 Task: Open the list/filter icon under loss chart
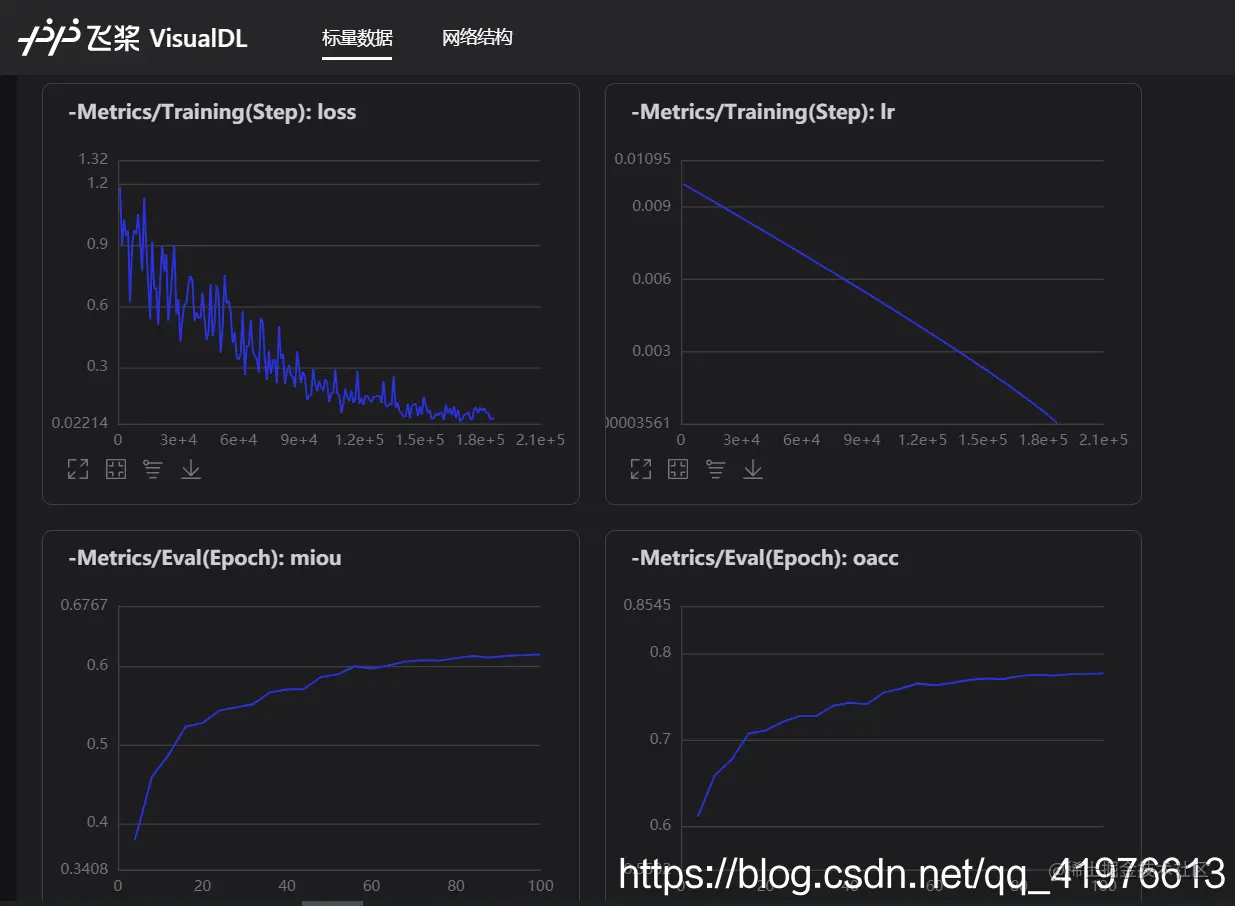(x=153, y=469)
